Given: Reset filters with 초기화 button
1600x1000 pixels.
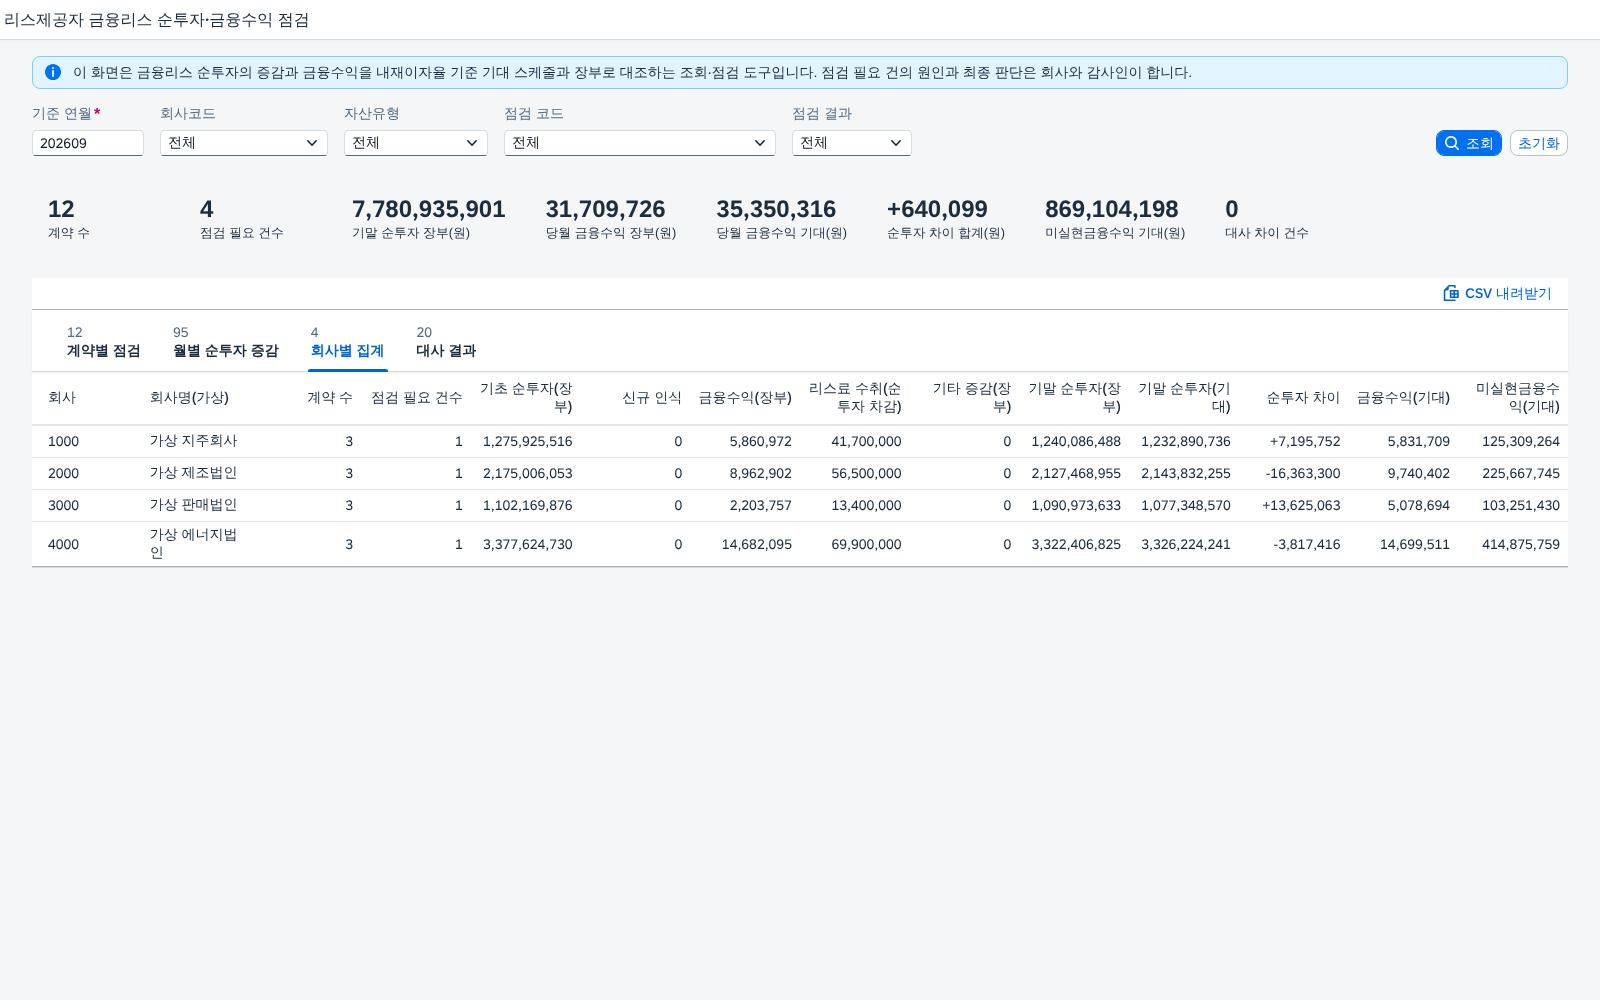Looking at the screenshot, I should tap(1538, 143).
